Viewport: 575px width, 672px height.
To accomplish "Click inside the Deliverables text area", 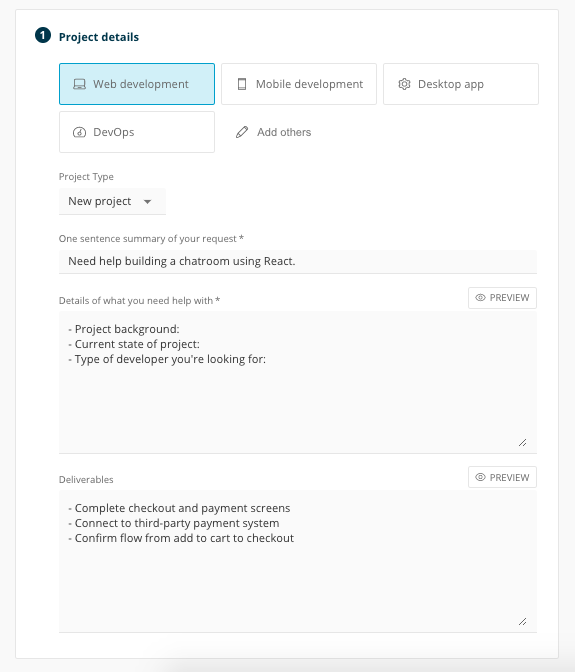I will pos(298,561).
